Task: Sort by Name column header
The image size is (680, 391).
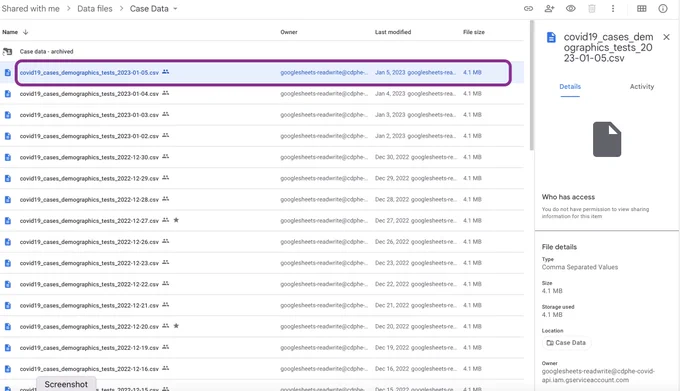Action: point(10,32)
